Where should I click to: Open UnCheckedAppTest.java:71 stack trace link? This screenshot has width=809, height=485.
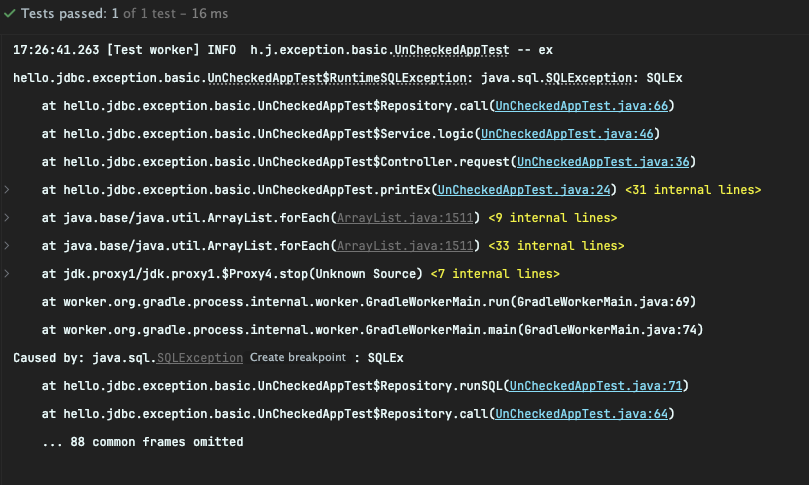pos(596,385)
